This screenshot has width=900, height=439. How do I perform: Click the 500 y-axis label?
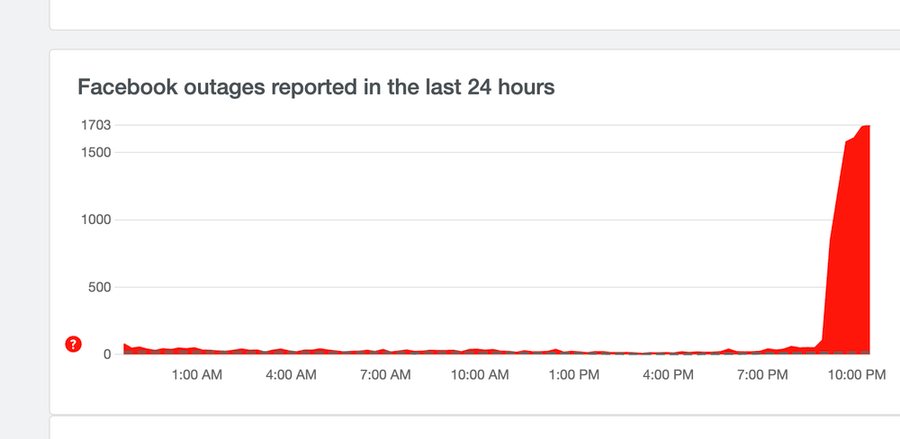pyautogui.click(x=99, y=287)
